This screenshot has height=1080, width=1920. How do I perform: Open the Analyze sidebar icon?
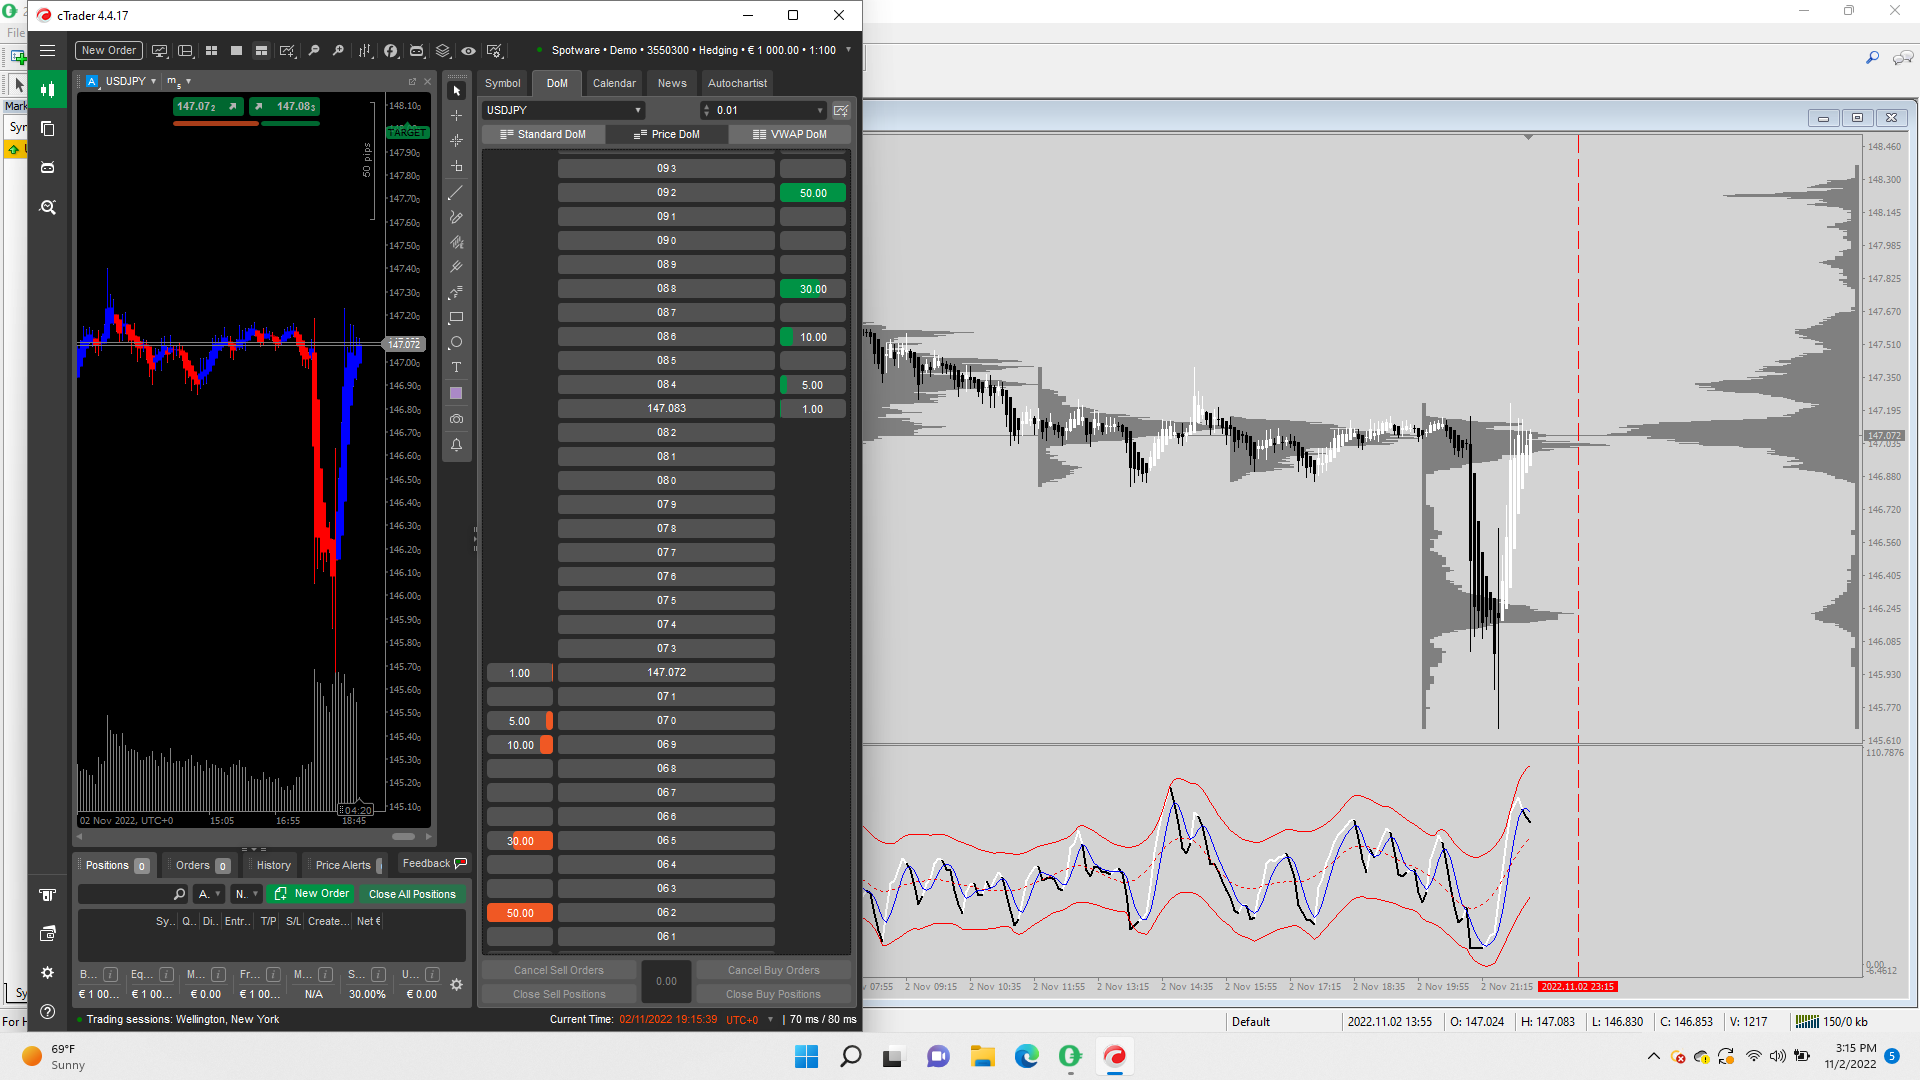47,207
